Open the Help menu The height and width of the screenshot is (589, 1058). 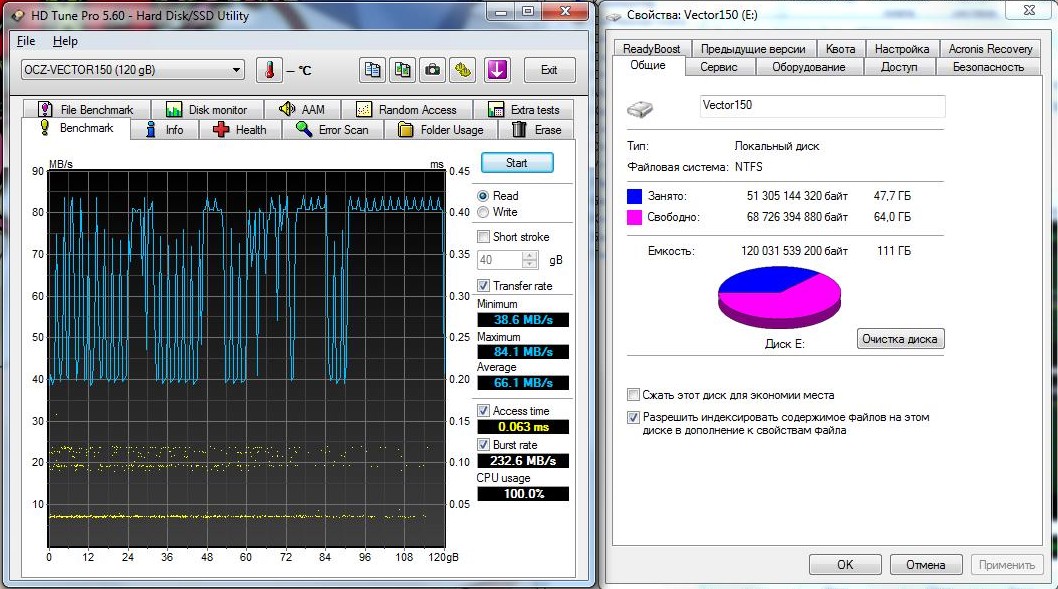(65, 41)
